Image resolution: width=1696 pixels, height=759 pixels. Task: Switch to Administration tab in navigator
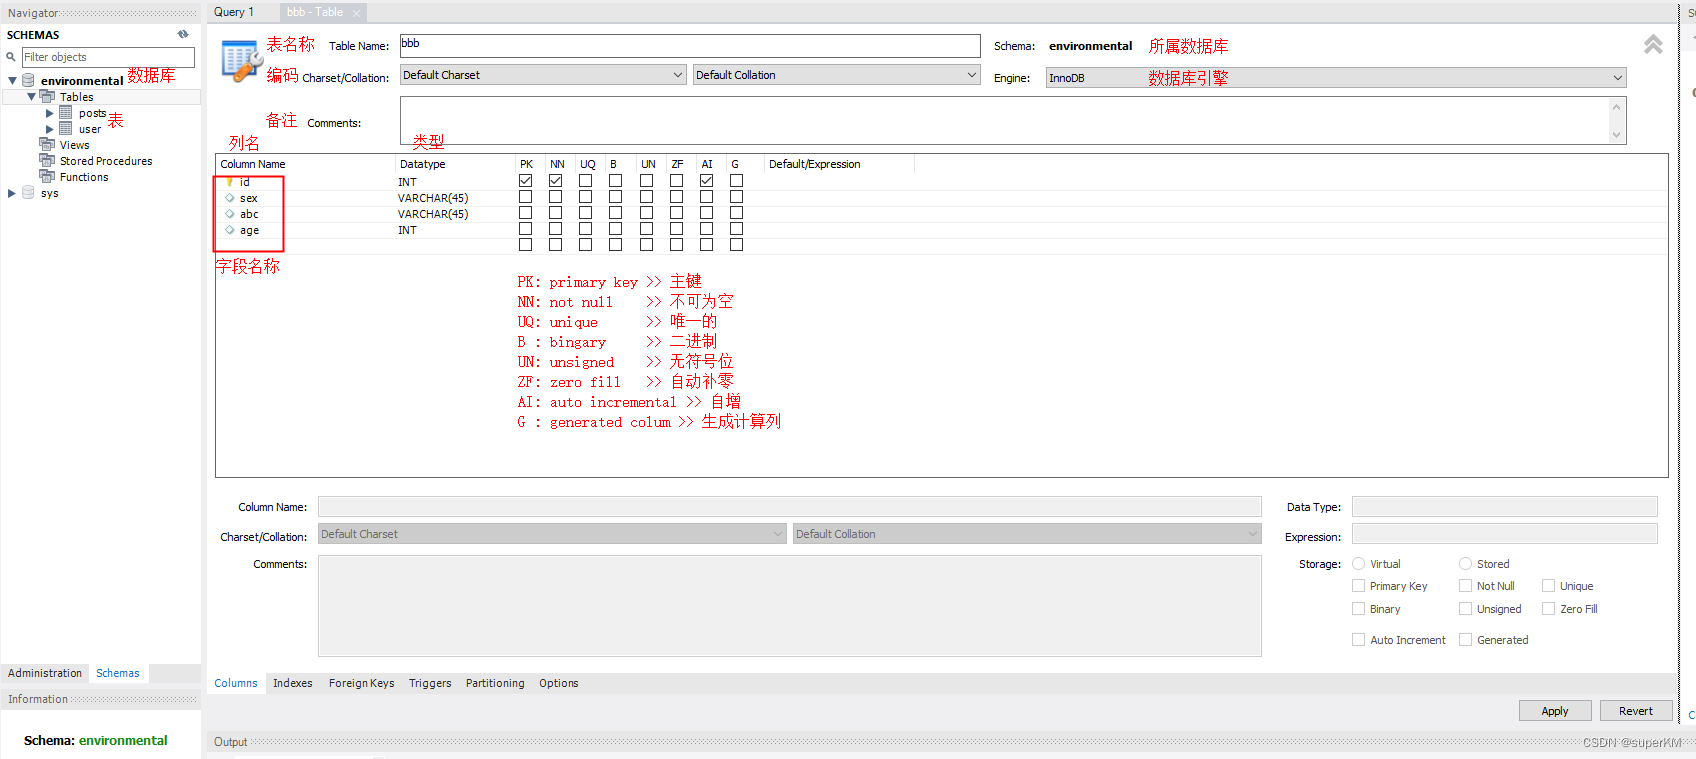(x=45, y=673)
